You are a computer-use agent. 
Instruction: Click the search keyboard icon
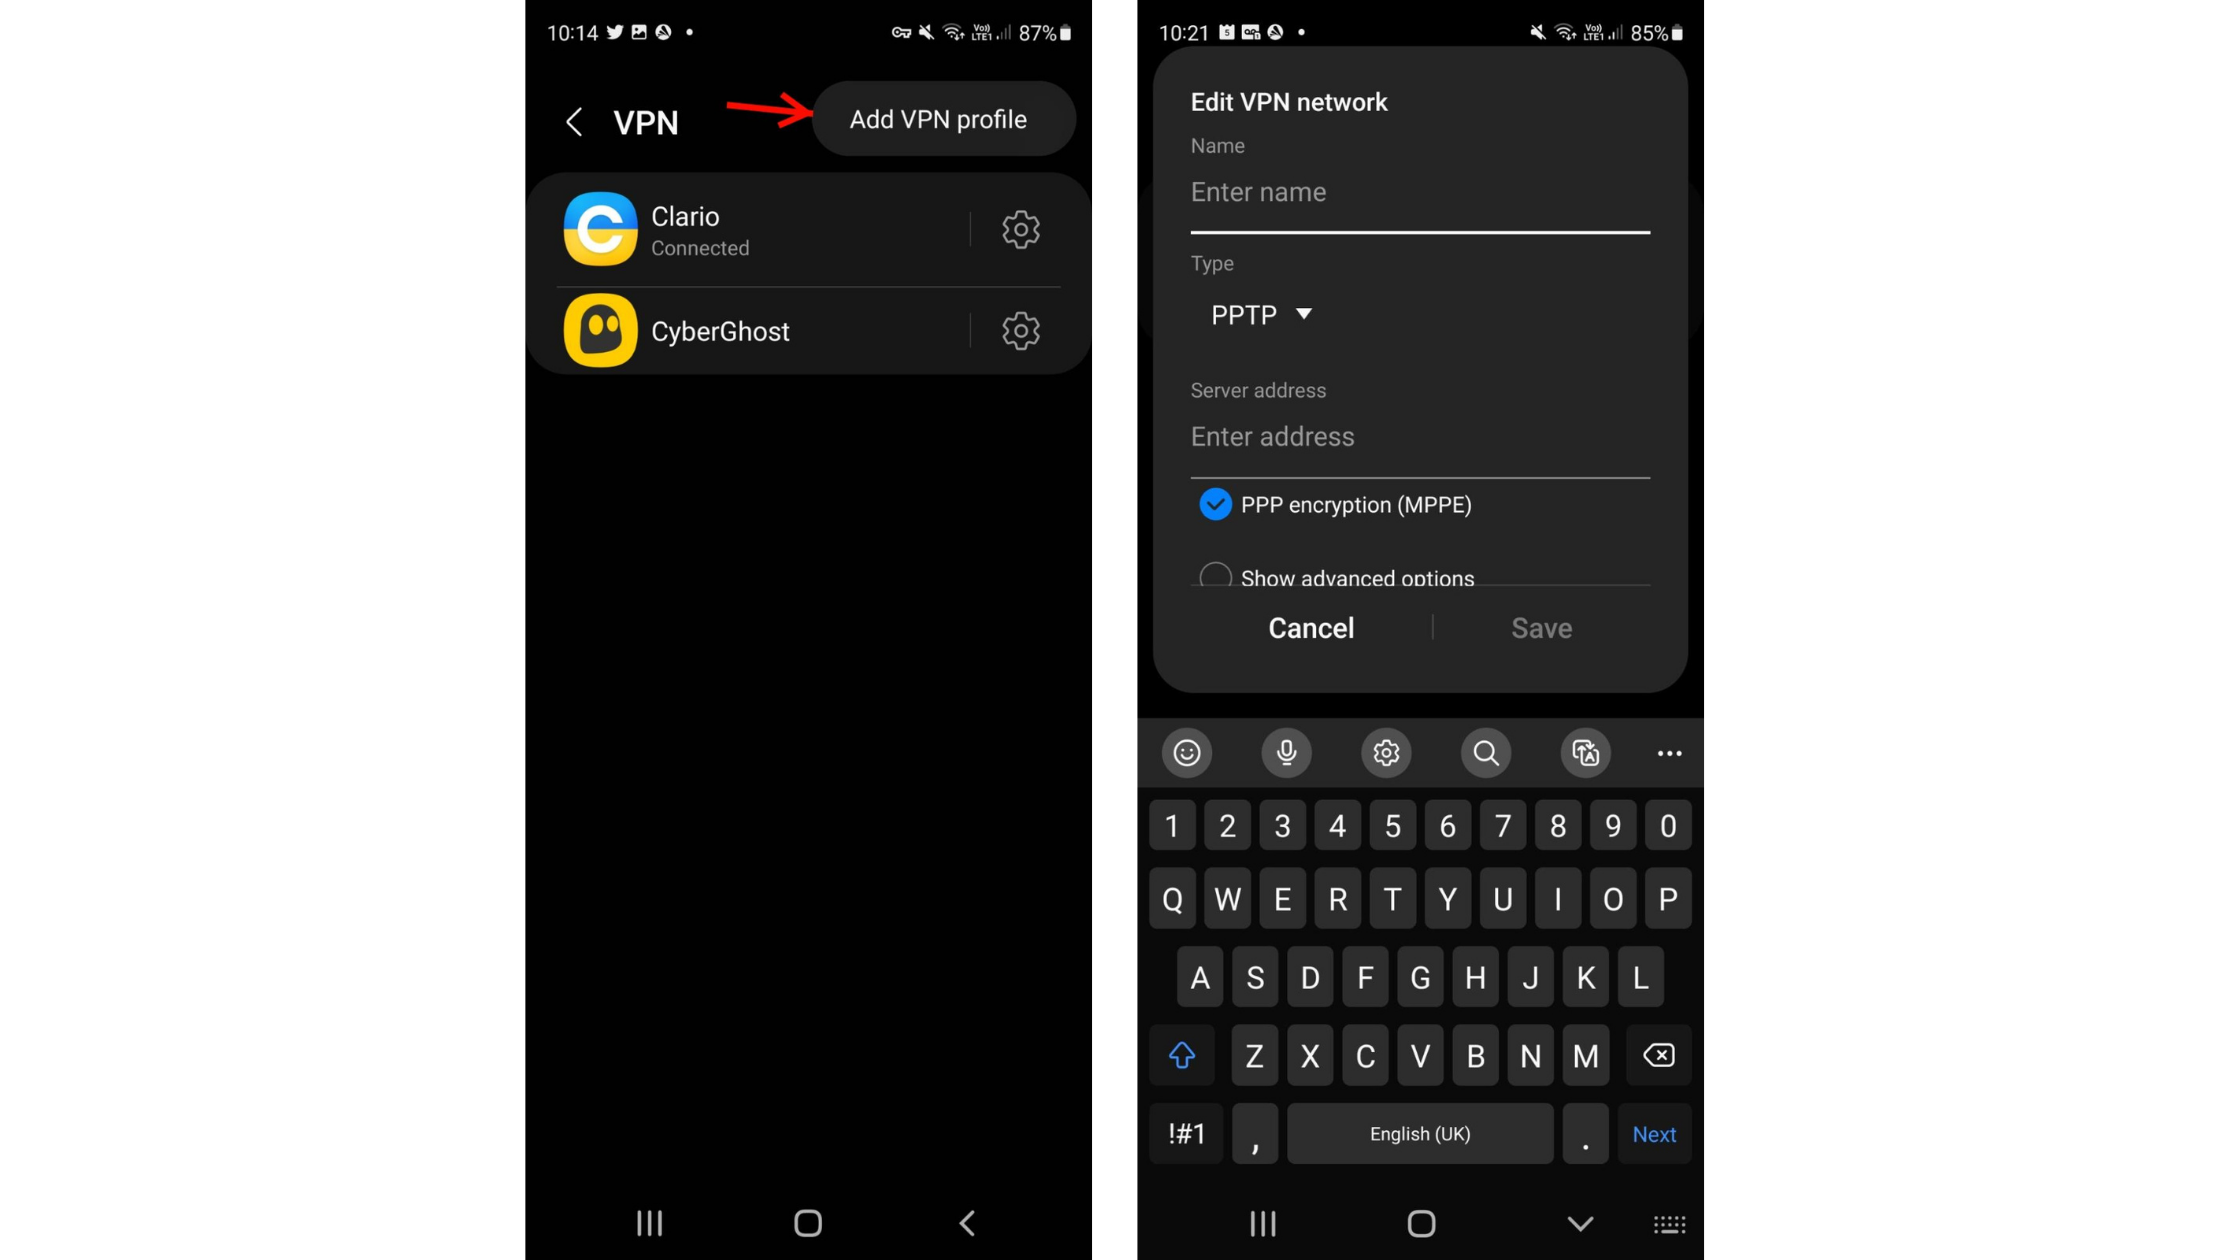[1485, 752]
